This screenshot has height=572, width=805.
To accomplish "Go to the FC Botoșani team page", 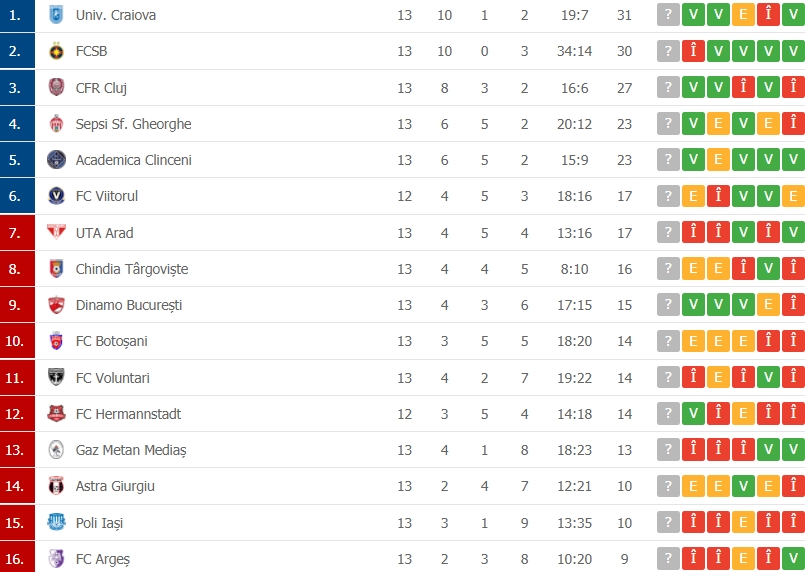I will pos(111,341).
